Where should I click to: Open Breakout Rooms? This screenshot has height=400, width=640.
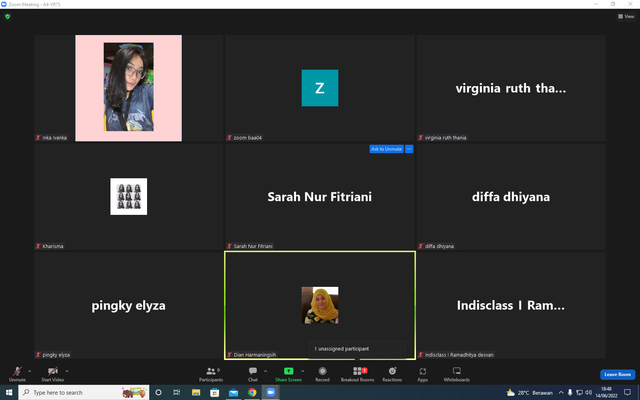(358, 373)
